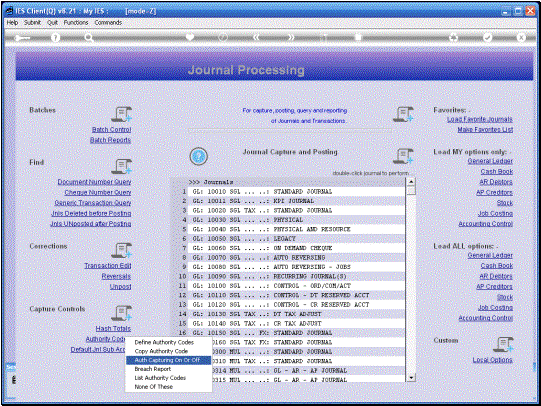The height and width of the screenshot is (406, 541).
Task: Open the Hash Totals link
Action: [113, 329]
